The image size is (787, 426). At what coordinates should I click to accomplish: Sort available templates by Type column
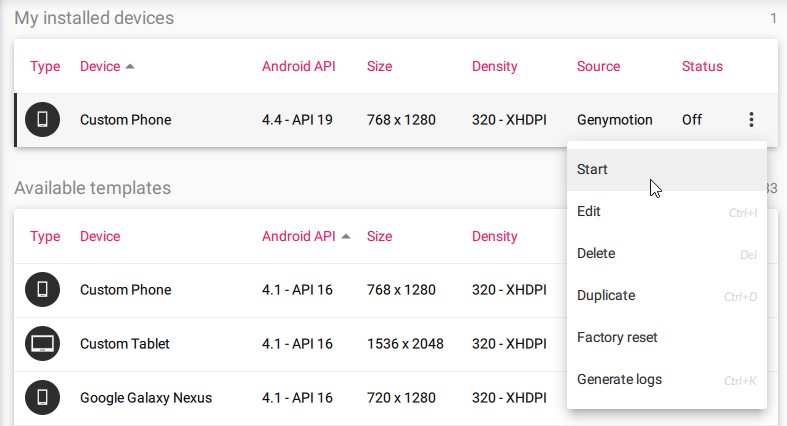[45, 236]
